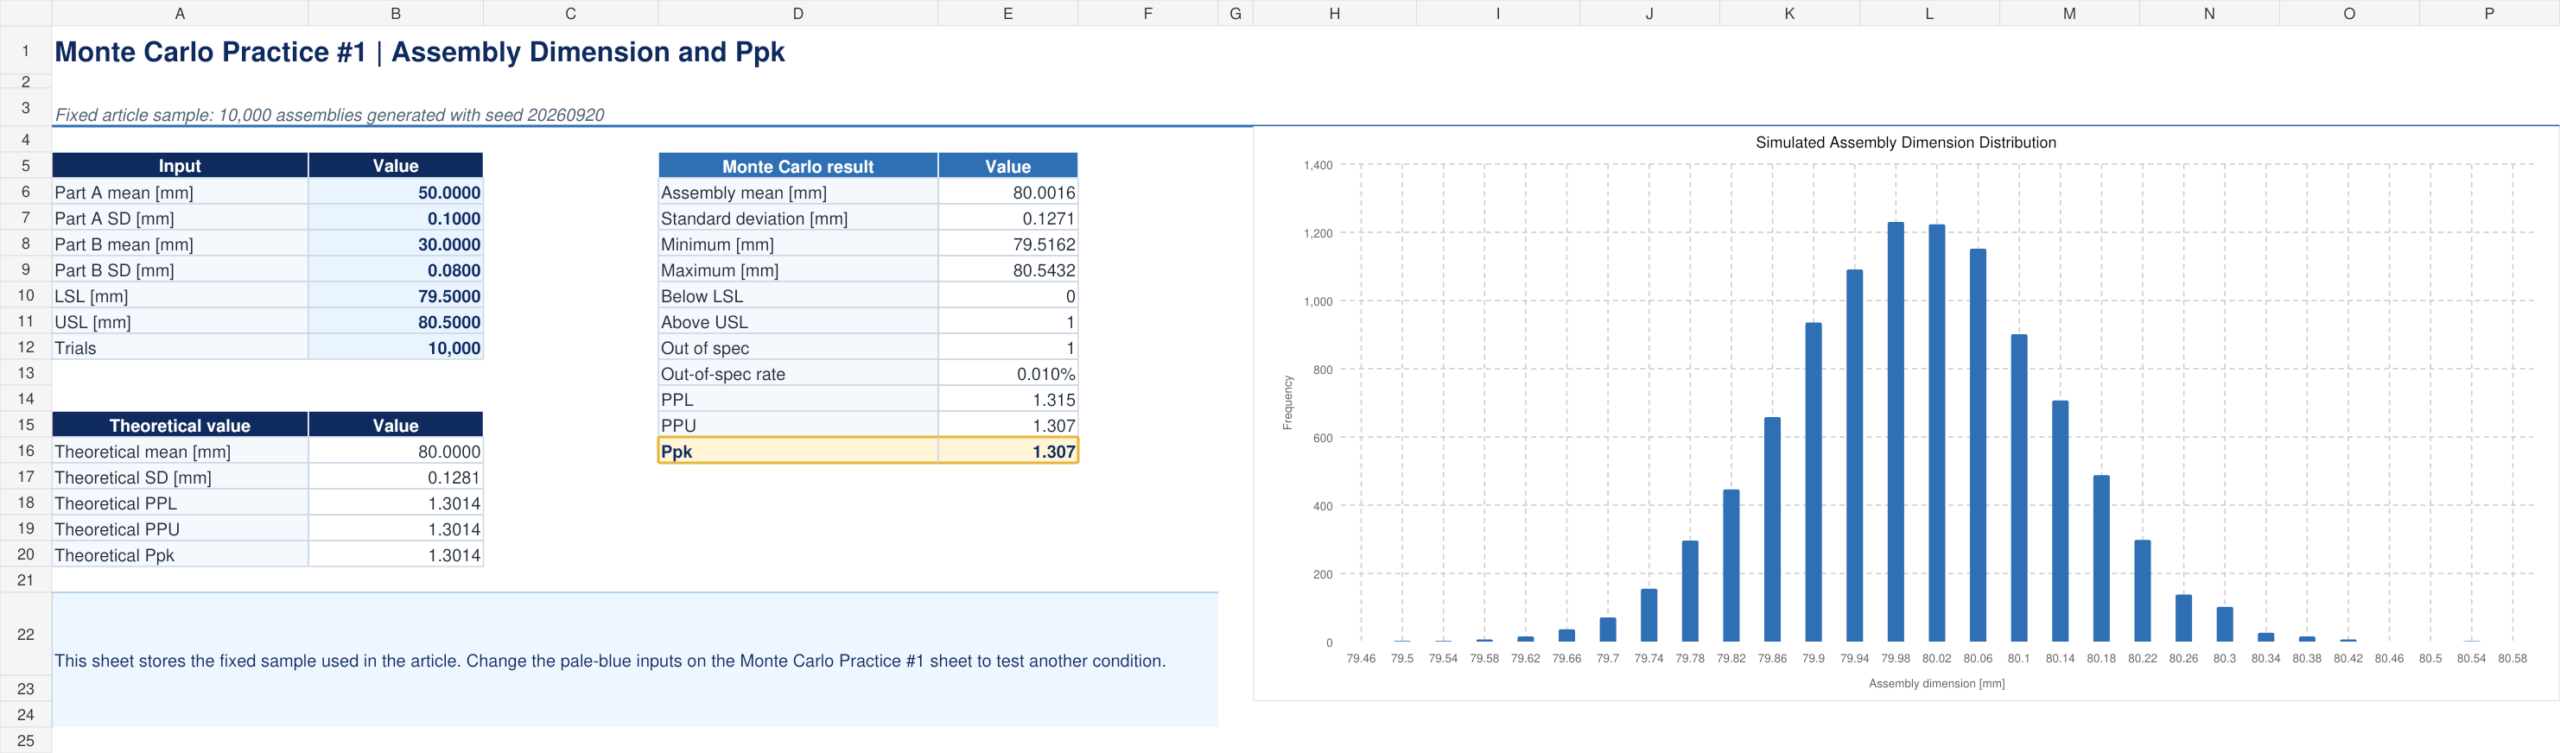
Task: Select the Assembly mean value 80.0016
Action: (x=1007, y=192)
